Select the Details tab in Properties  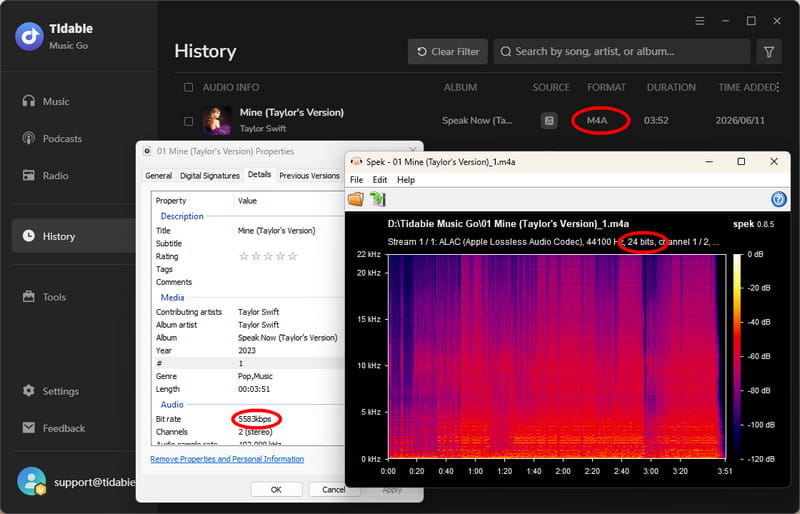pos(259,175)
